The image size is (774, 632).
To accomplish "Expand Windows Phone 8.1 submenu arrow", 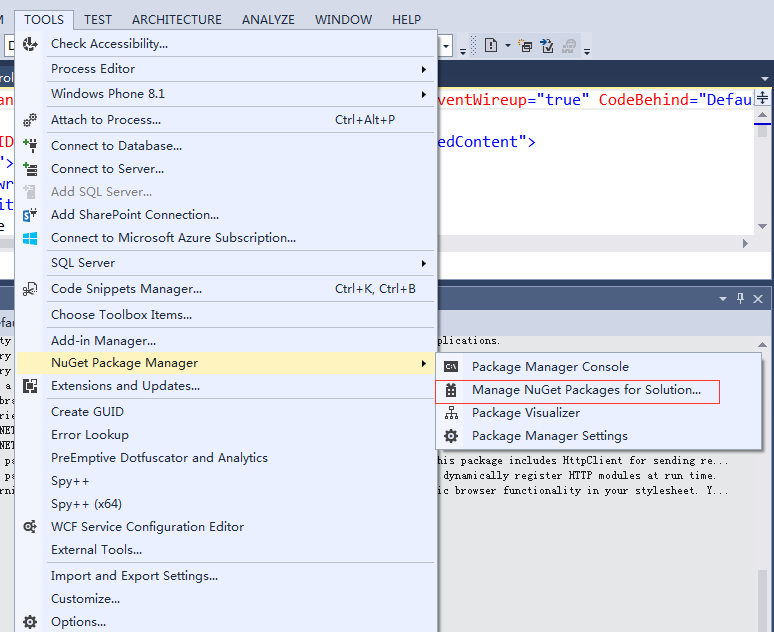I will 424,94.
